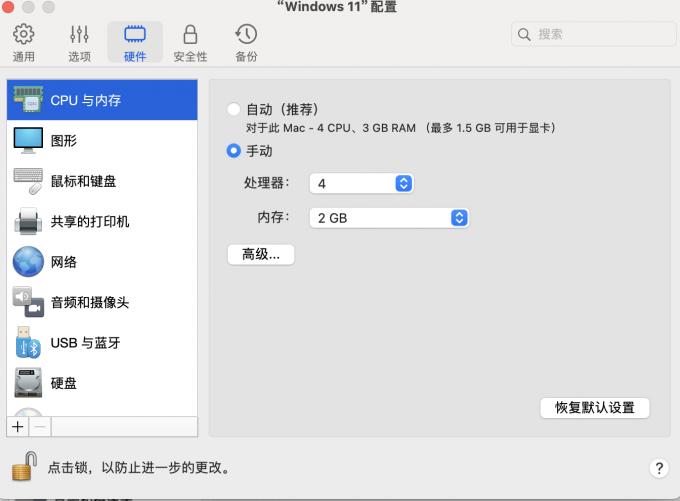This screenshot has height=501, width=680.
Task: Select the 自动（推荐）radio button
Action: coord(234,109)
